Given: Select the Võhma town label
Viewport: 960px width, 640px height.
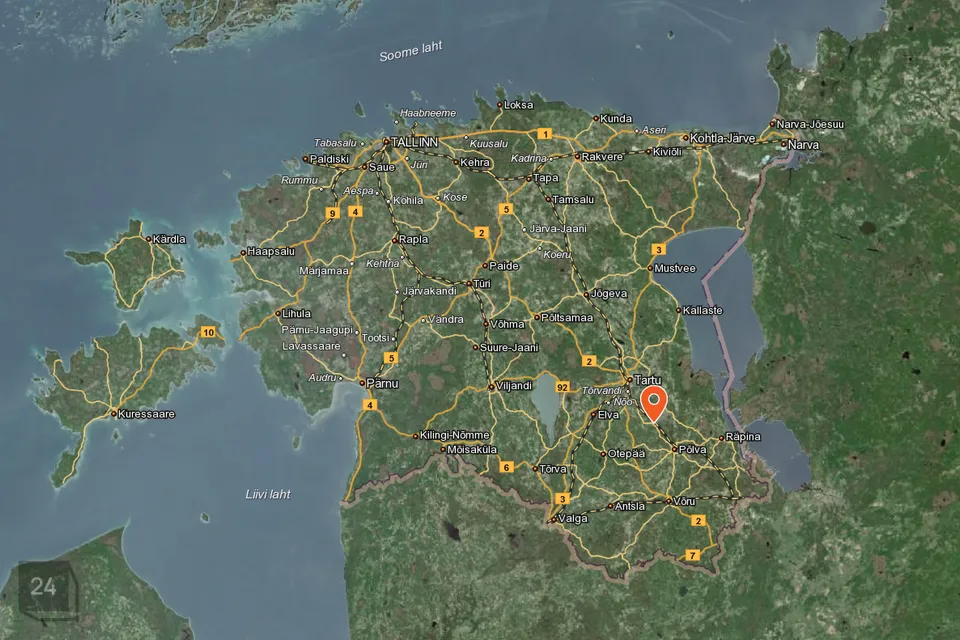Looking at the screenshot, I should pyautogui.click(x=507, y=325).
